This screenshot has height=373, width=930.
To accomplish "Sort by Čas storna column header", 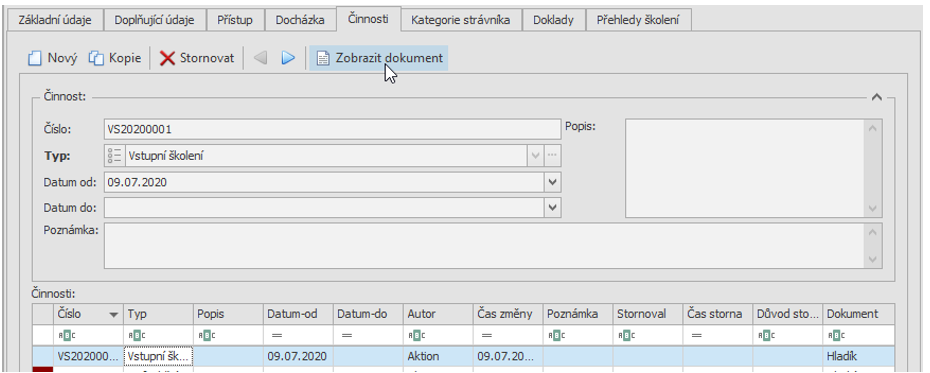I will pos(718,314).
